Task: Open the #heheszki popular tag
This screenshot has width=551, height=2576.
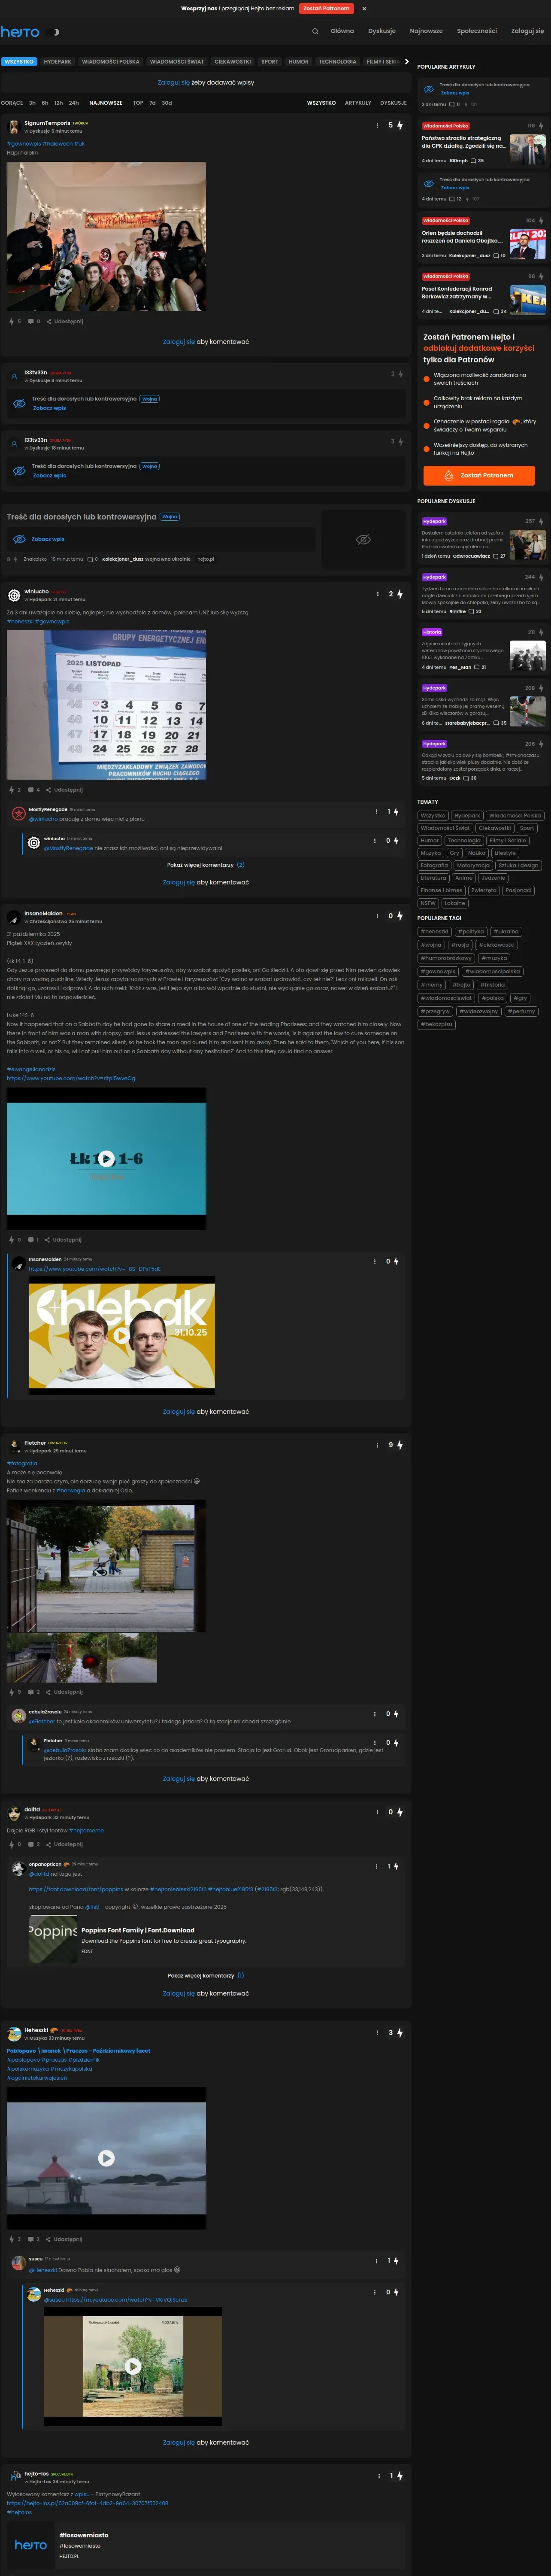Action: click(435, 932)
